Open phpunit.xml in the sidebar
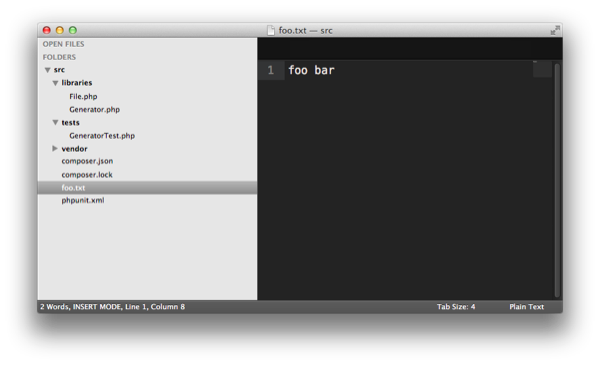600x365 pixels. (x=83, y=200)
